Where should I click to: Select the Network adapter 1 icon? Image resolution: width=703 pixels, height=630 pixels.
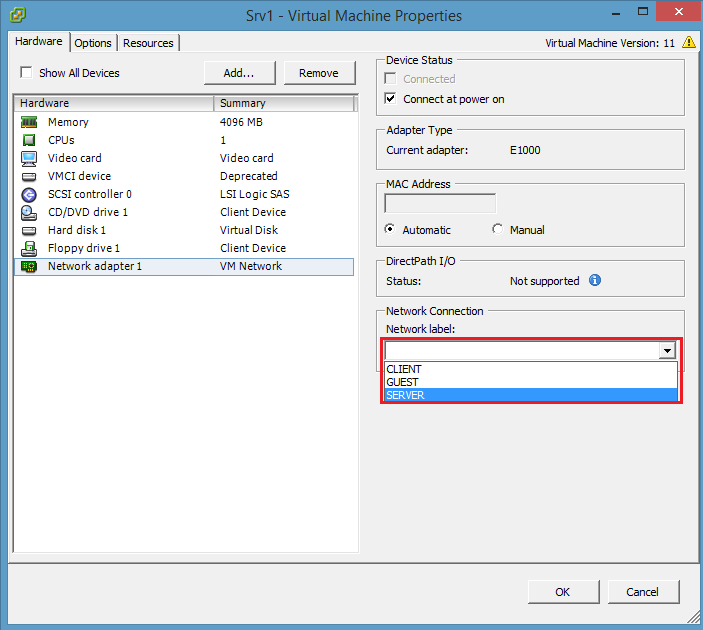[29, 266]
